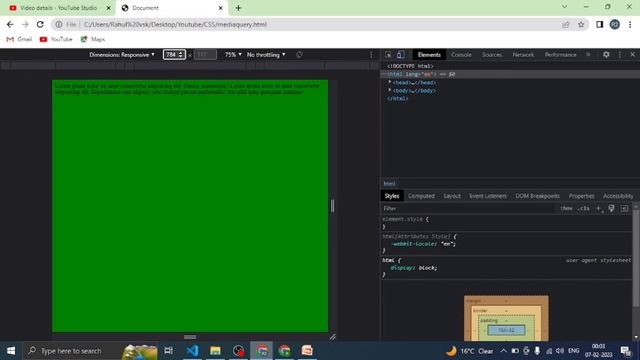Image resolution: width=640 pixels, height=360 pixels.
Task: Open the Computed styles tab
Action: [x=421, y=196]
